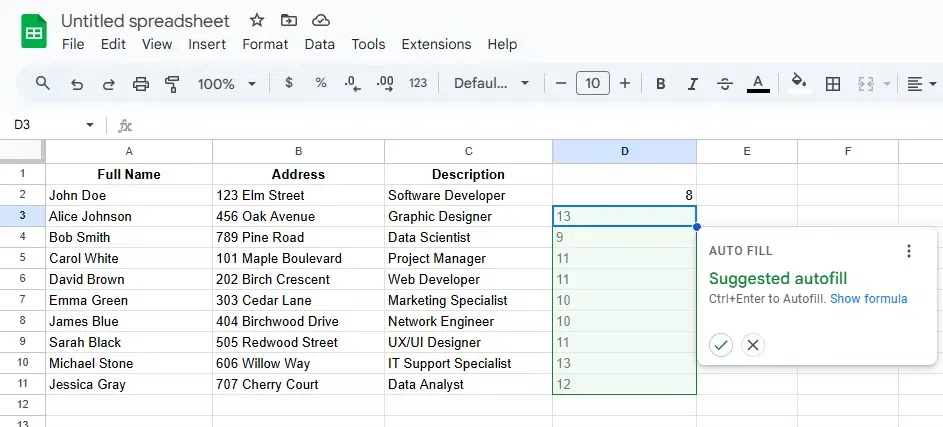Toggle bold formatting
943x427 pixels.
click(x=660, y=84)
